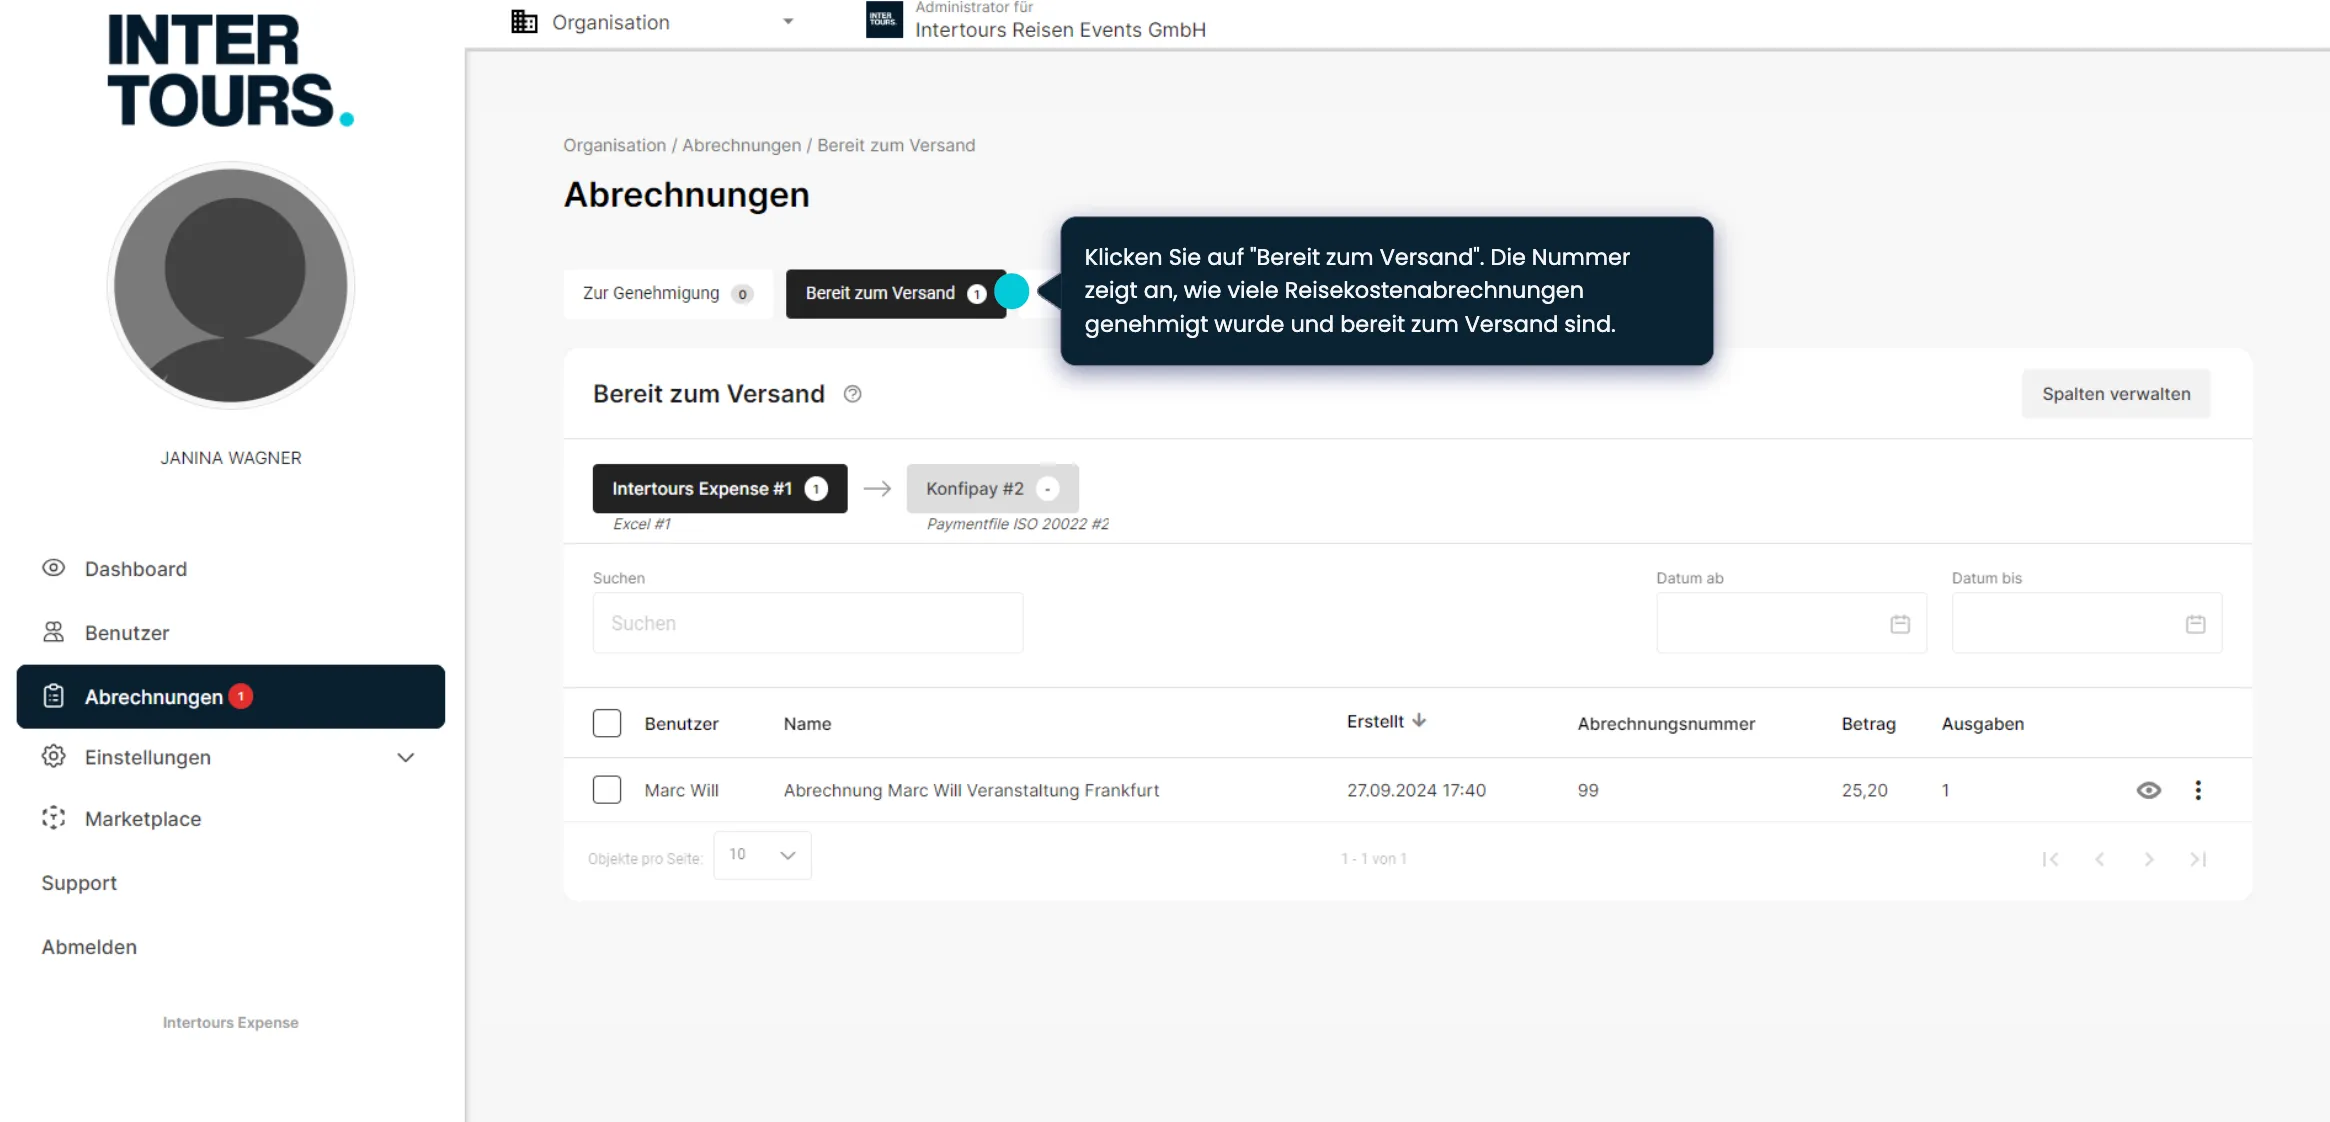Select the Konfipay #2 step tab
Screen dimensions: 2330x1122
tap(991, 488)
